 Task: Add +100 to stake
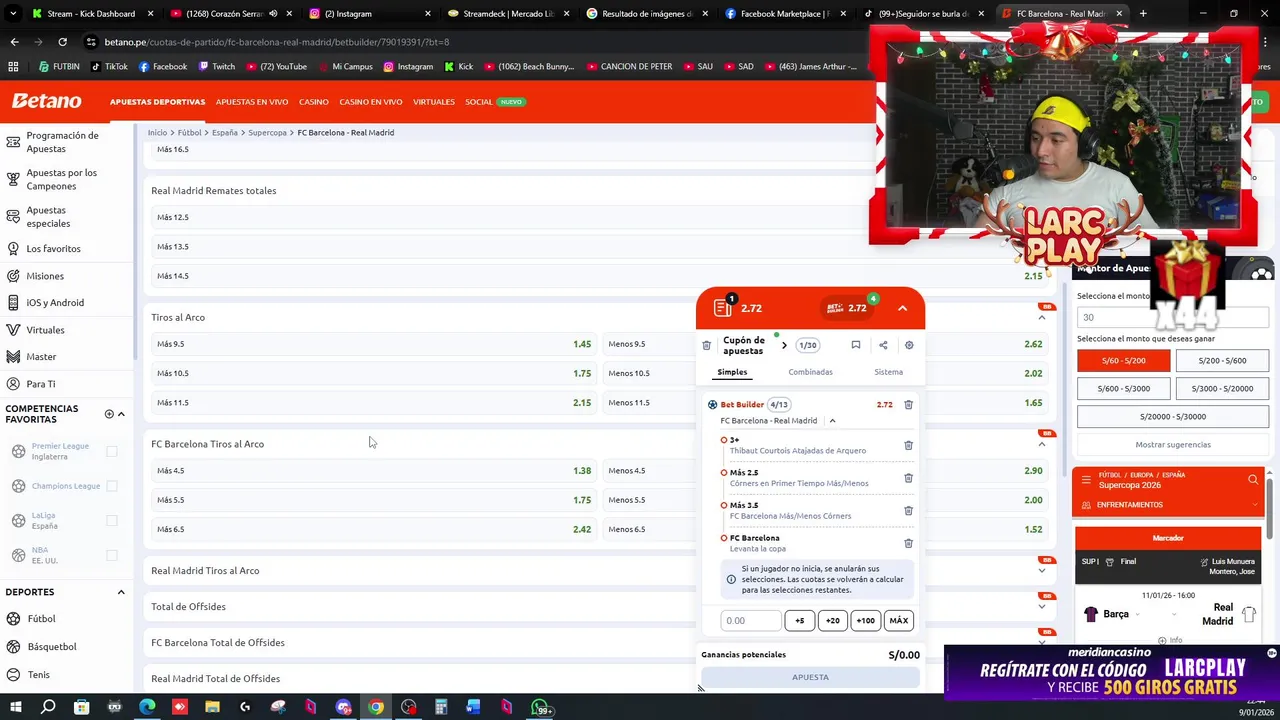(x=865, y=621)
